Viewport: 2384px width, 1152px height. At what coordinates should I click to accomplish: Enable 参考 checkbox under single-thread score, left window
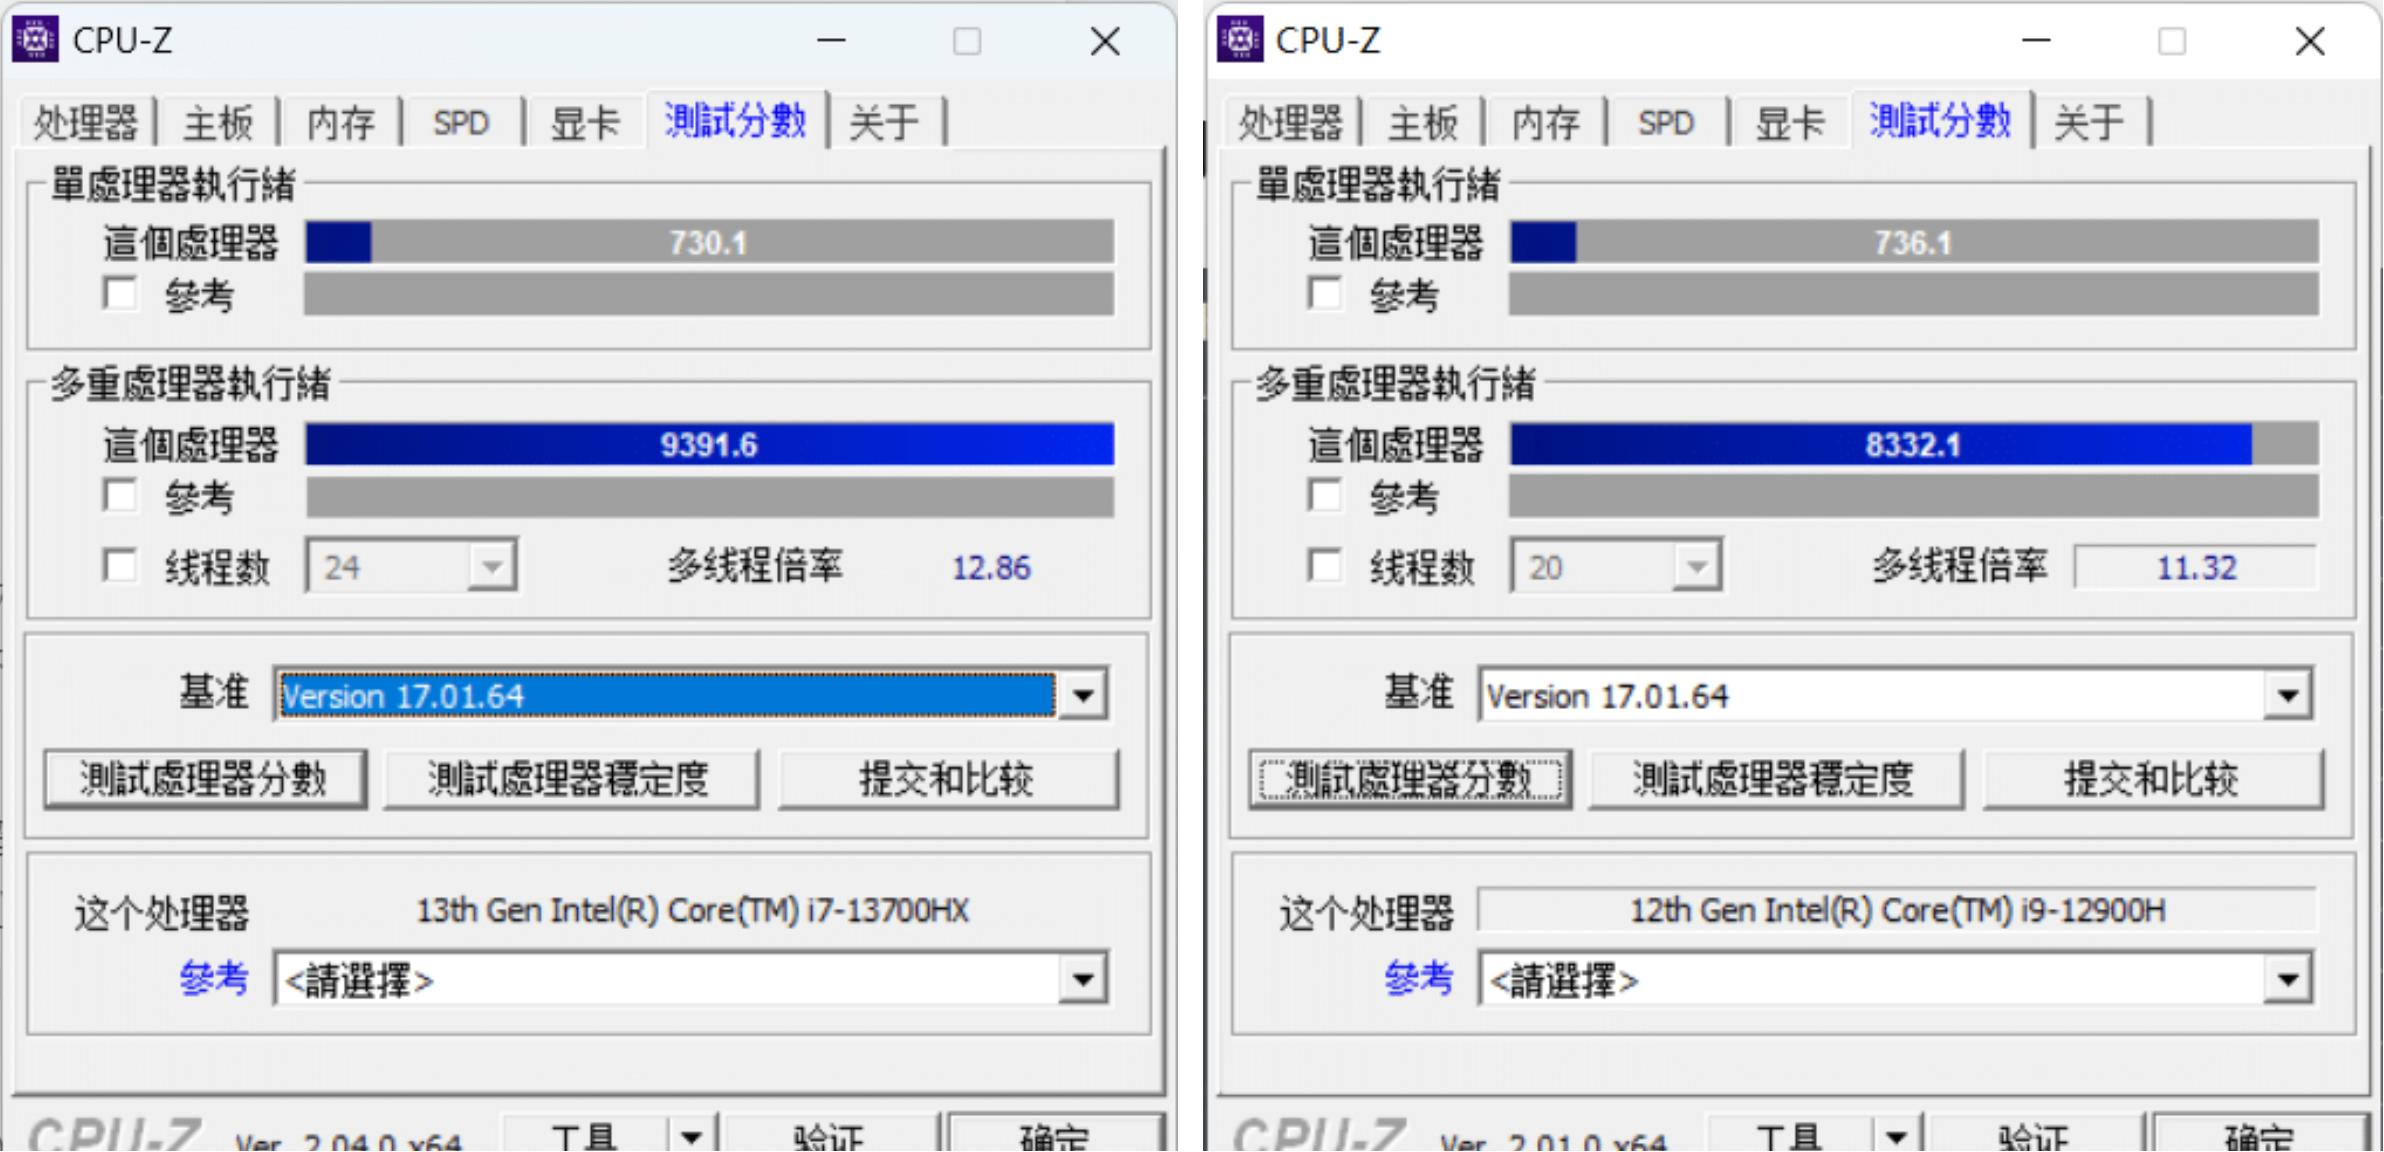(x=122, y=294)
